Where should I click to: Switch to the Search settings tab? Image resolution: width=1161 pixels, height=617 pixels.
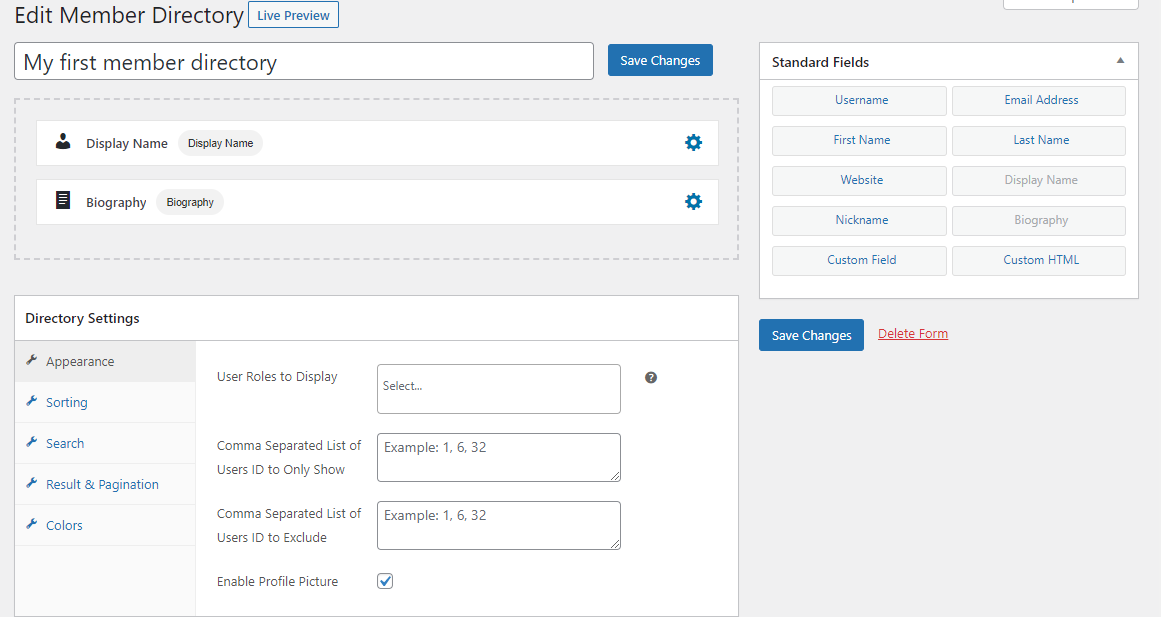click(x=105, y=443)
